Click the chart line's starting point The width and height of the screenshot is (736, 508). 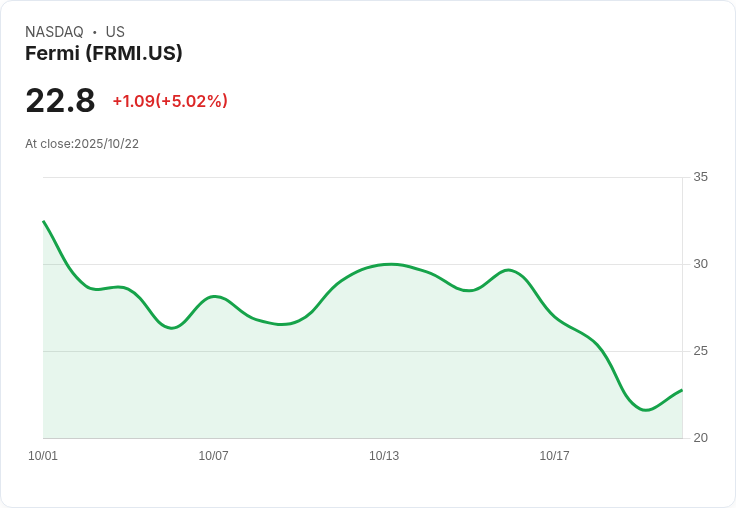pyautogui.click(x=44, y=221)
